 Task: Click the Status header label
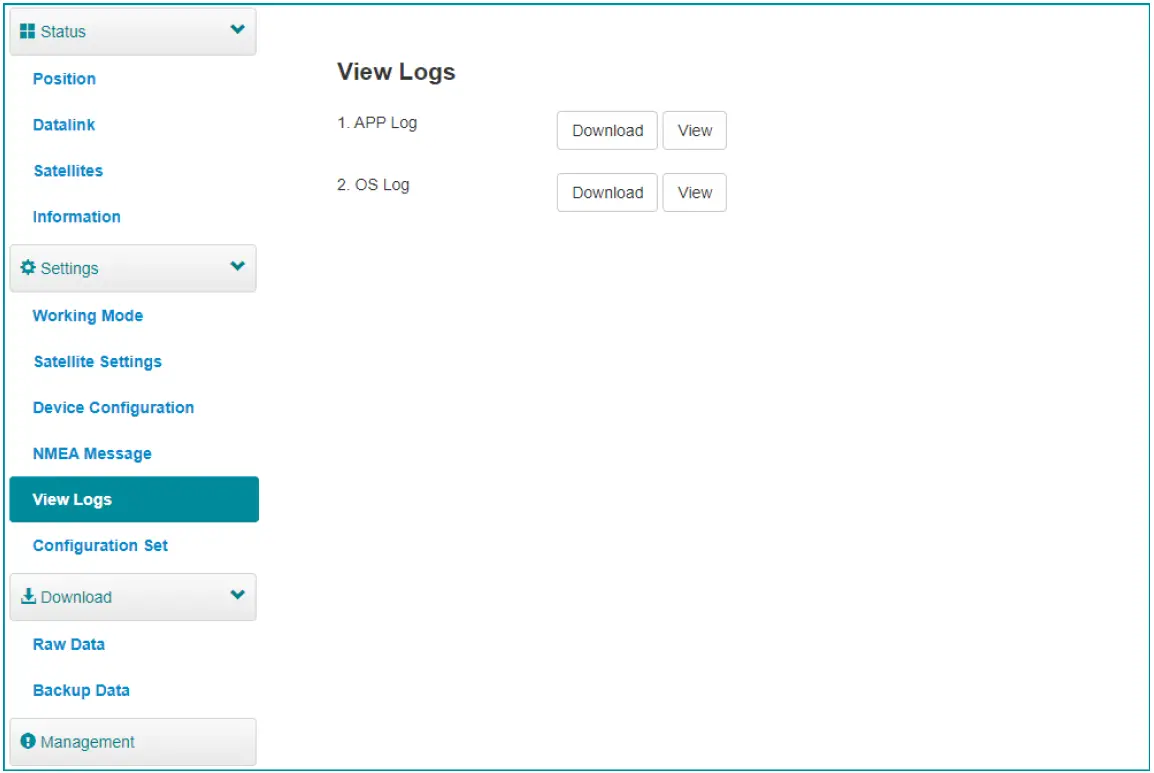(x=63, y=32)
